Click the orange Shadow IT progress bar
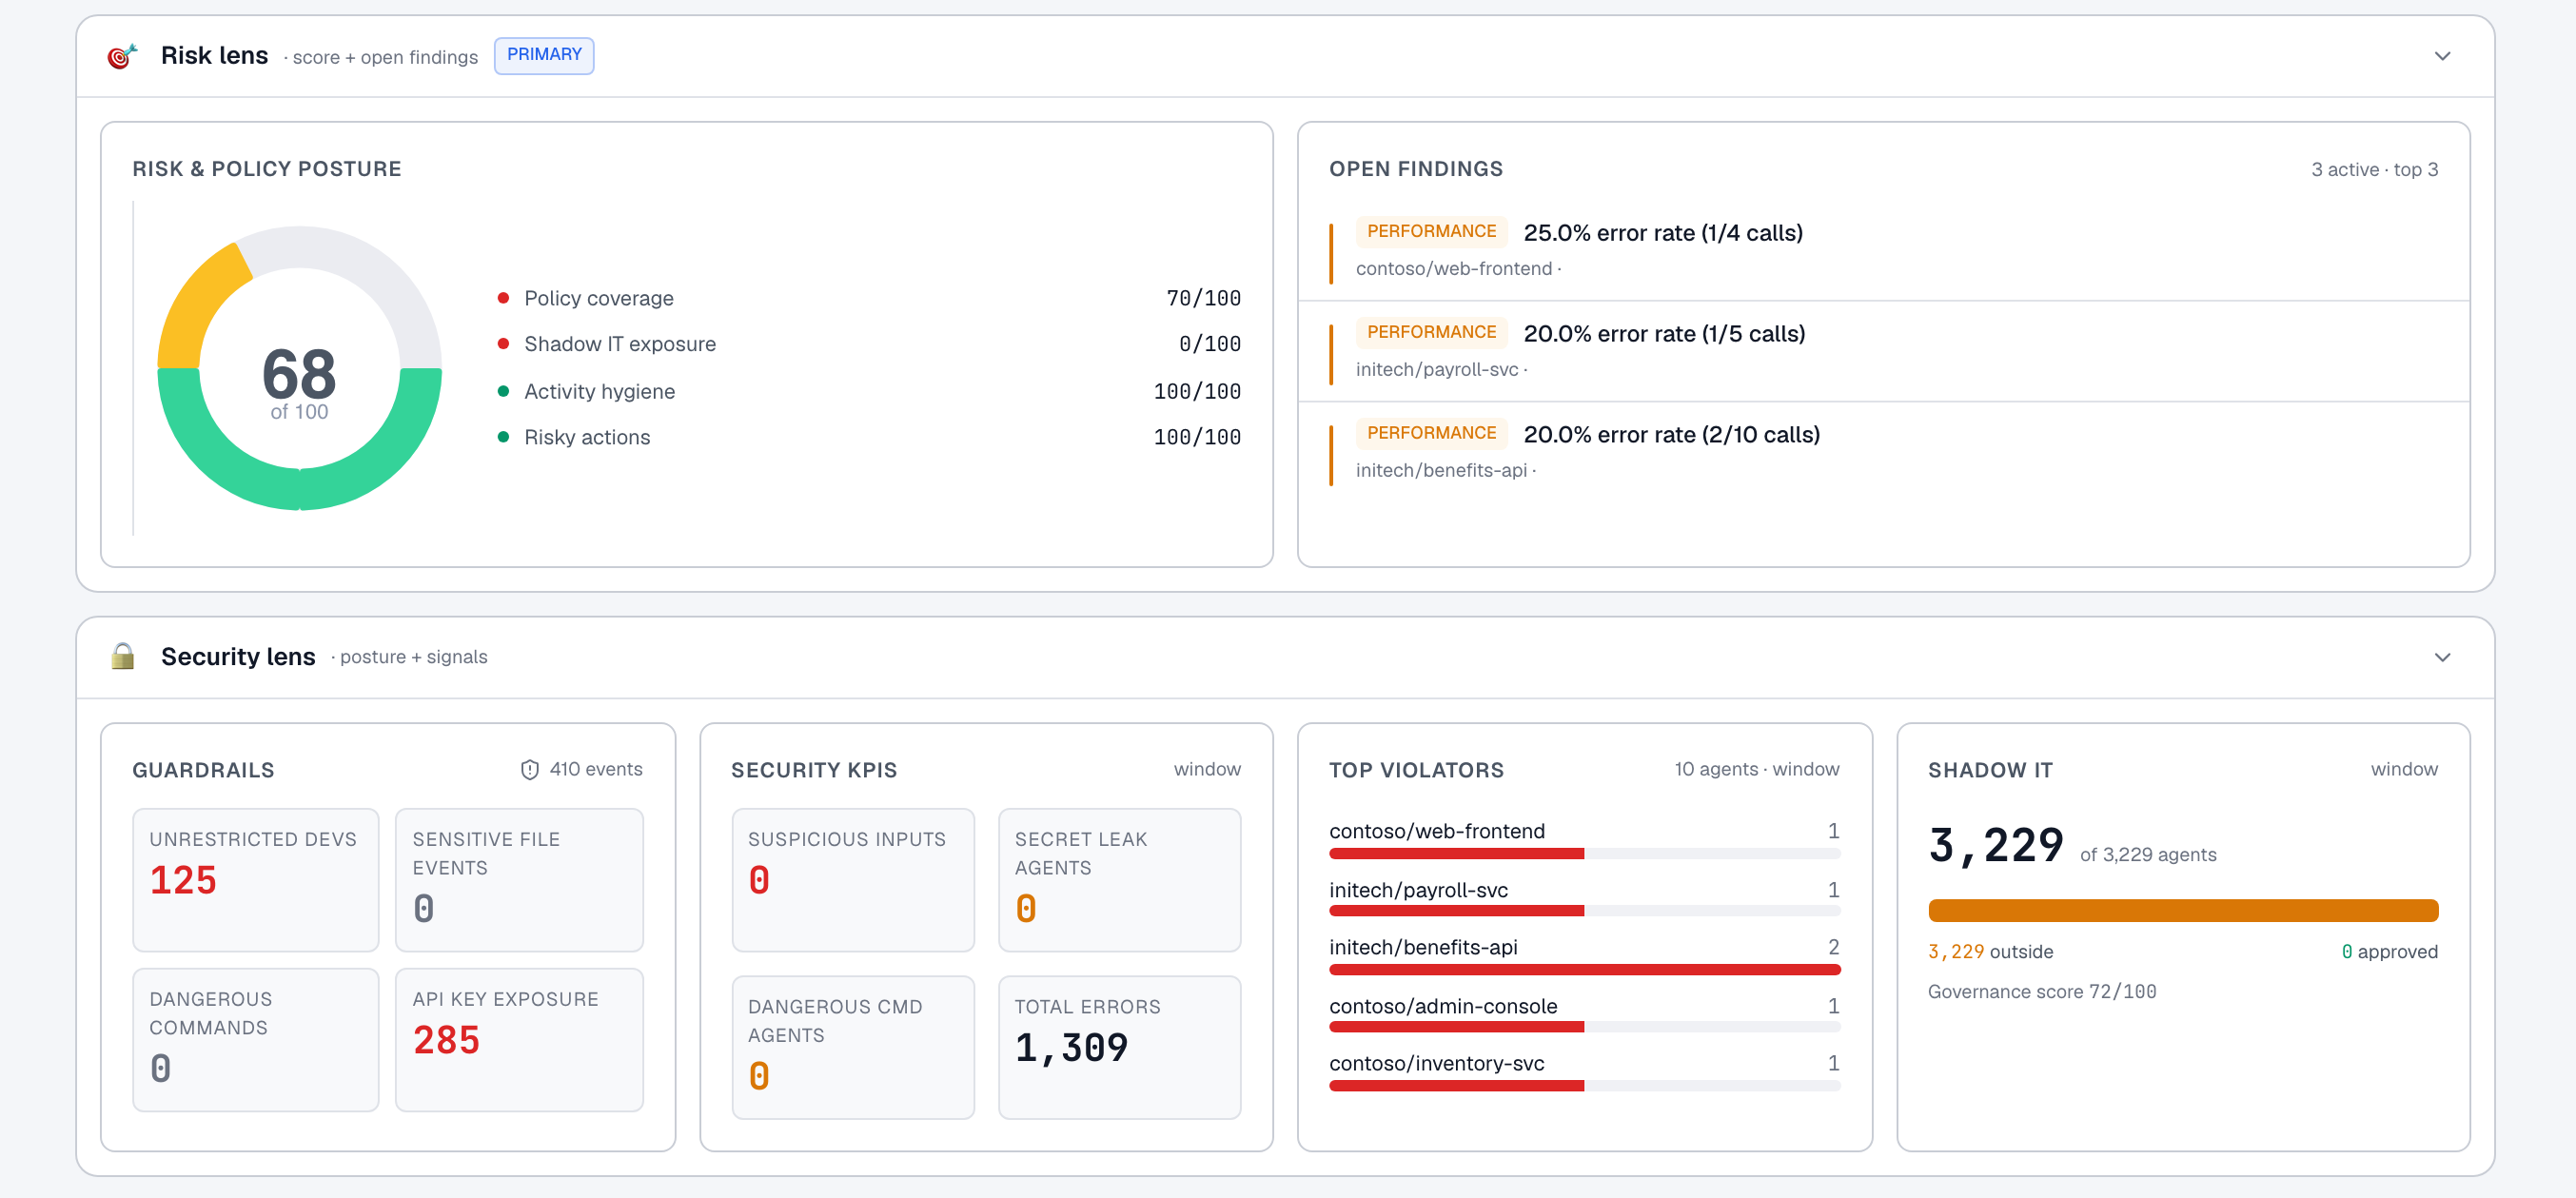2576x1198 pixels. [2183, 911]
